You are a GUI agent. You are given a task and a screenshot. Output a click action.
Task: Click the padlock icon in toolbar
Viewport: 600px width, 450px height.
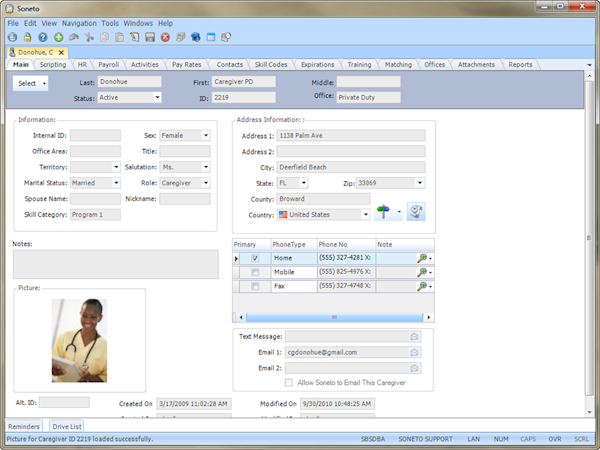click(x=28, y=37)
